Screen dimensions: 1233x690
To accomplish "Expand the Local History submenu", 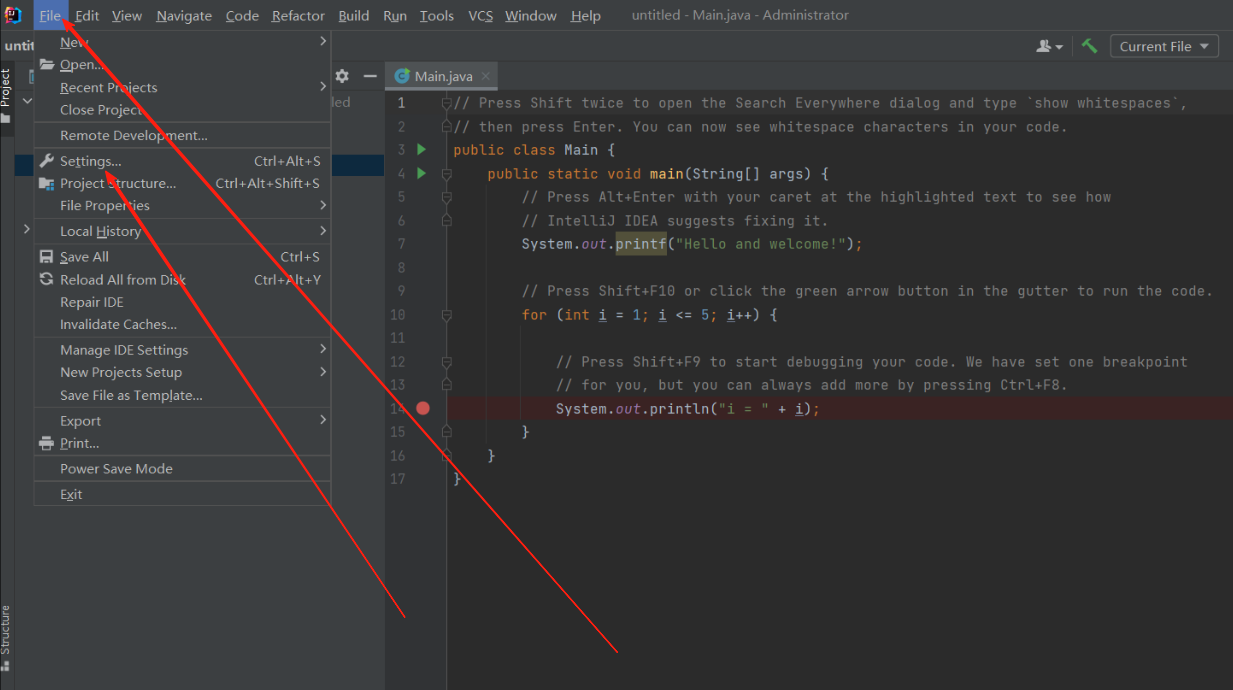I will [182, 231].
